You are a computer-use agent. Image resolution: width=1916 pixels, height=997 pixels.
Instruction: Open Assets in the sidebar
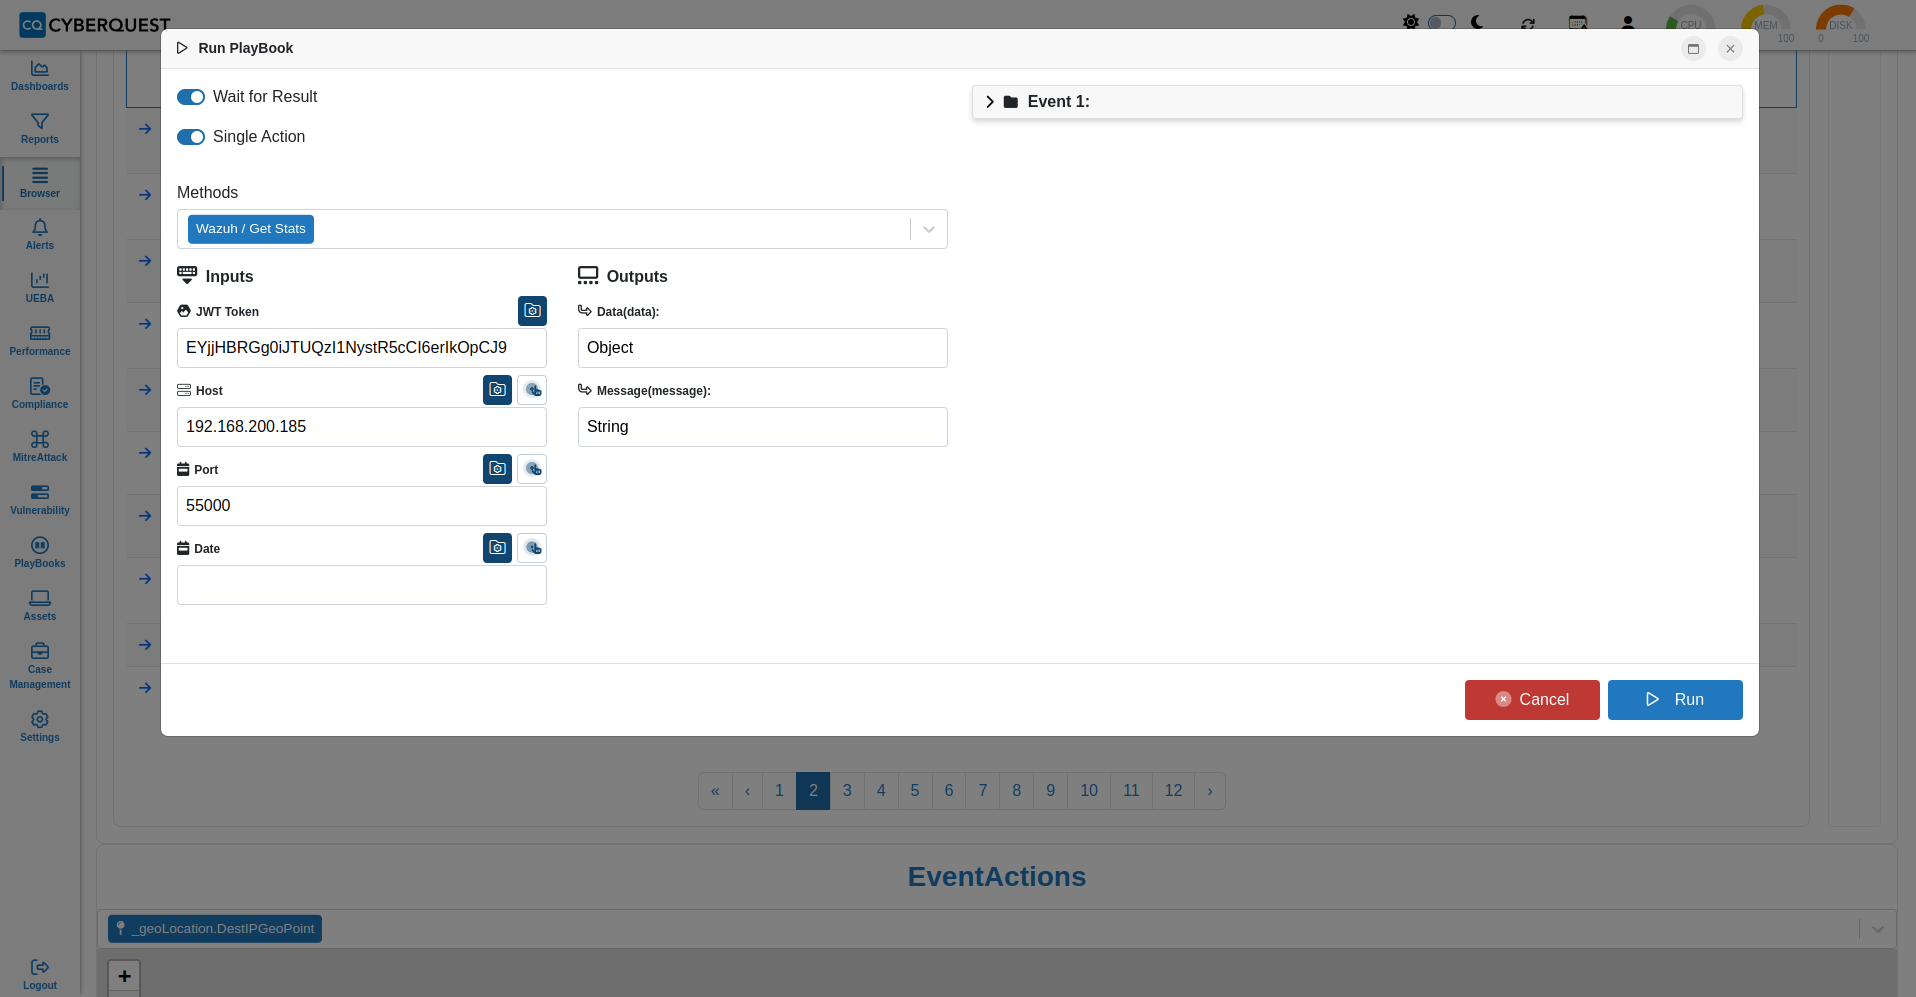tap(40, 606)
